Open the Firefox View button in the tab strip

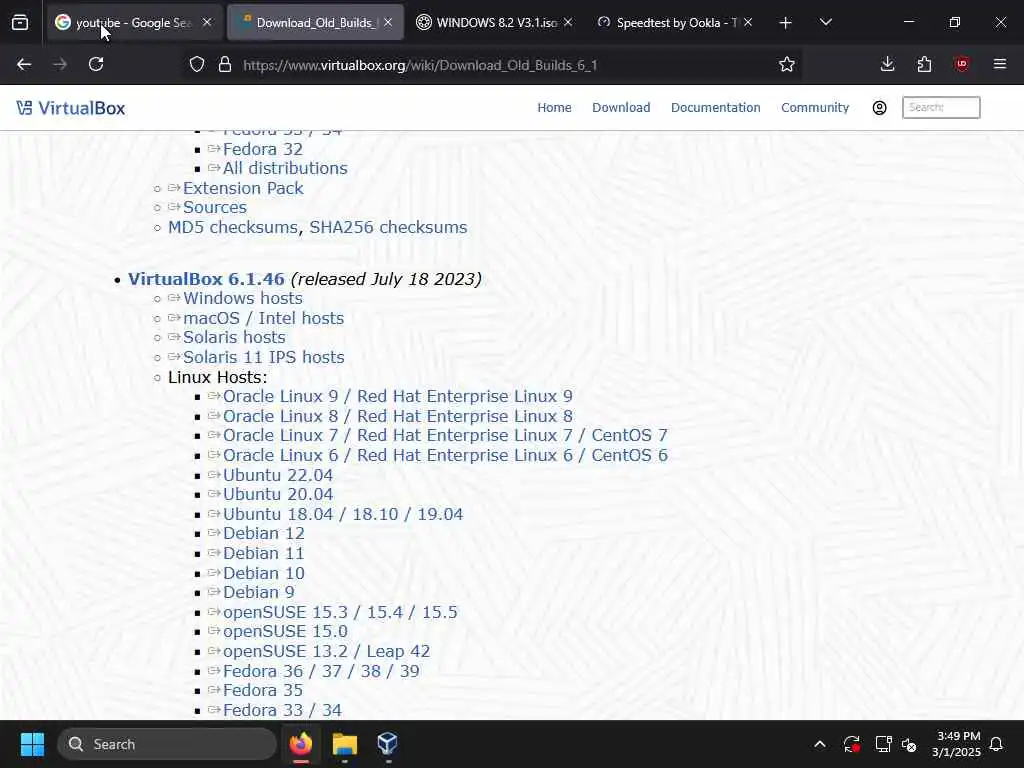pyautogui.click(x=20, y=23)
